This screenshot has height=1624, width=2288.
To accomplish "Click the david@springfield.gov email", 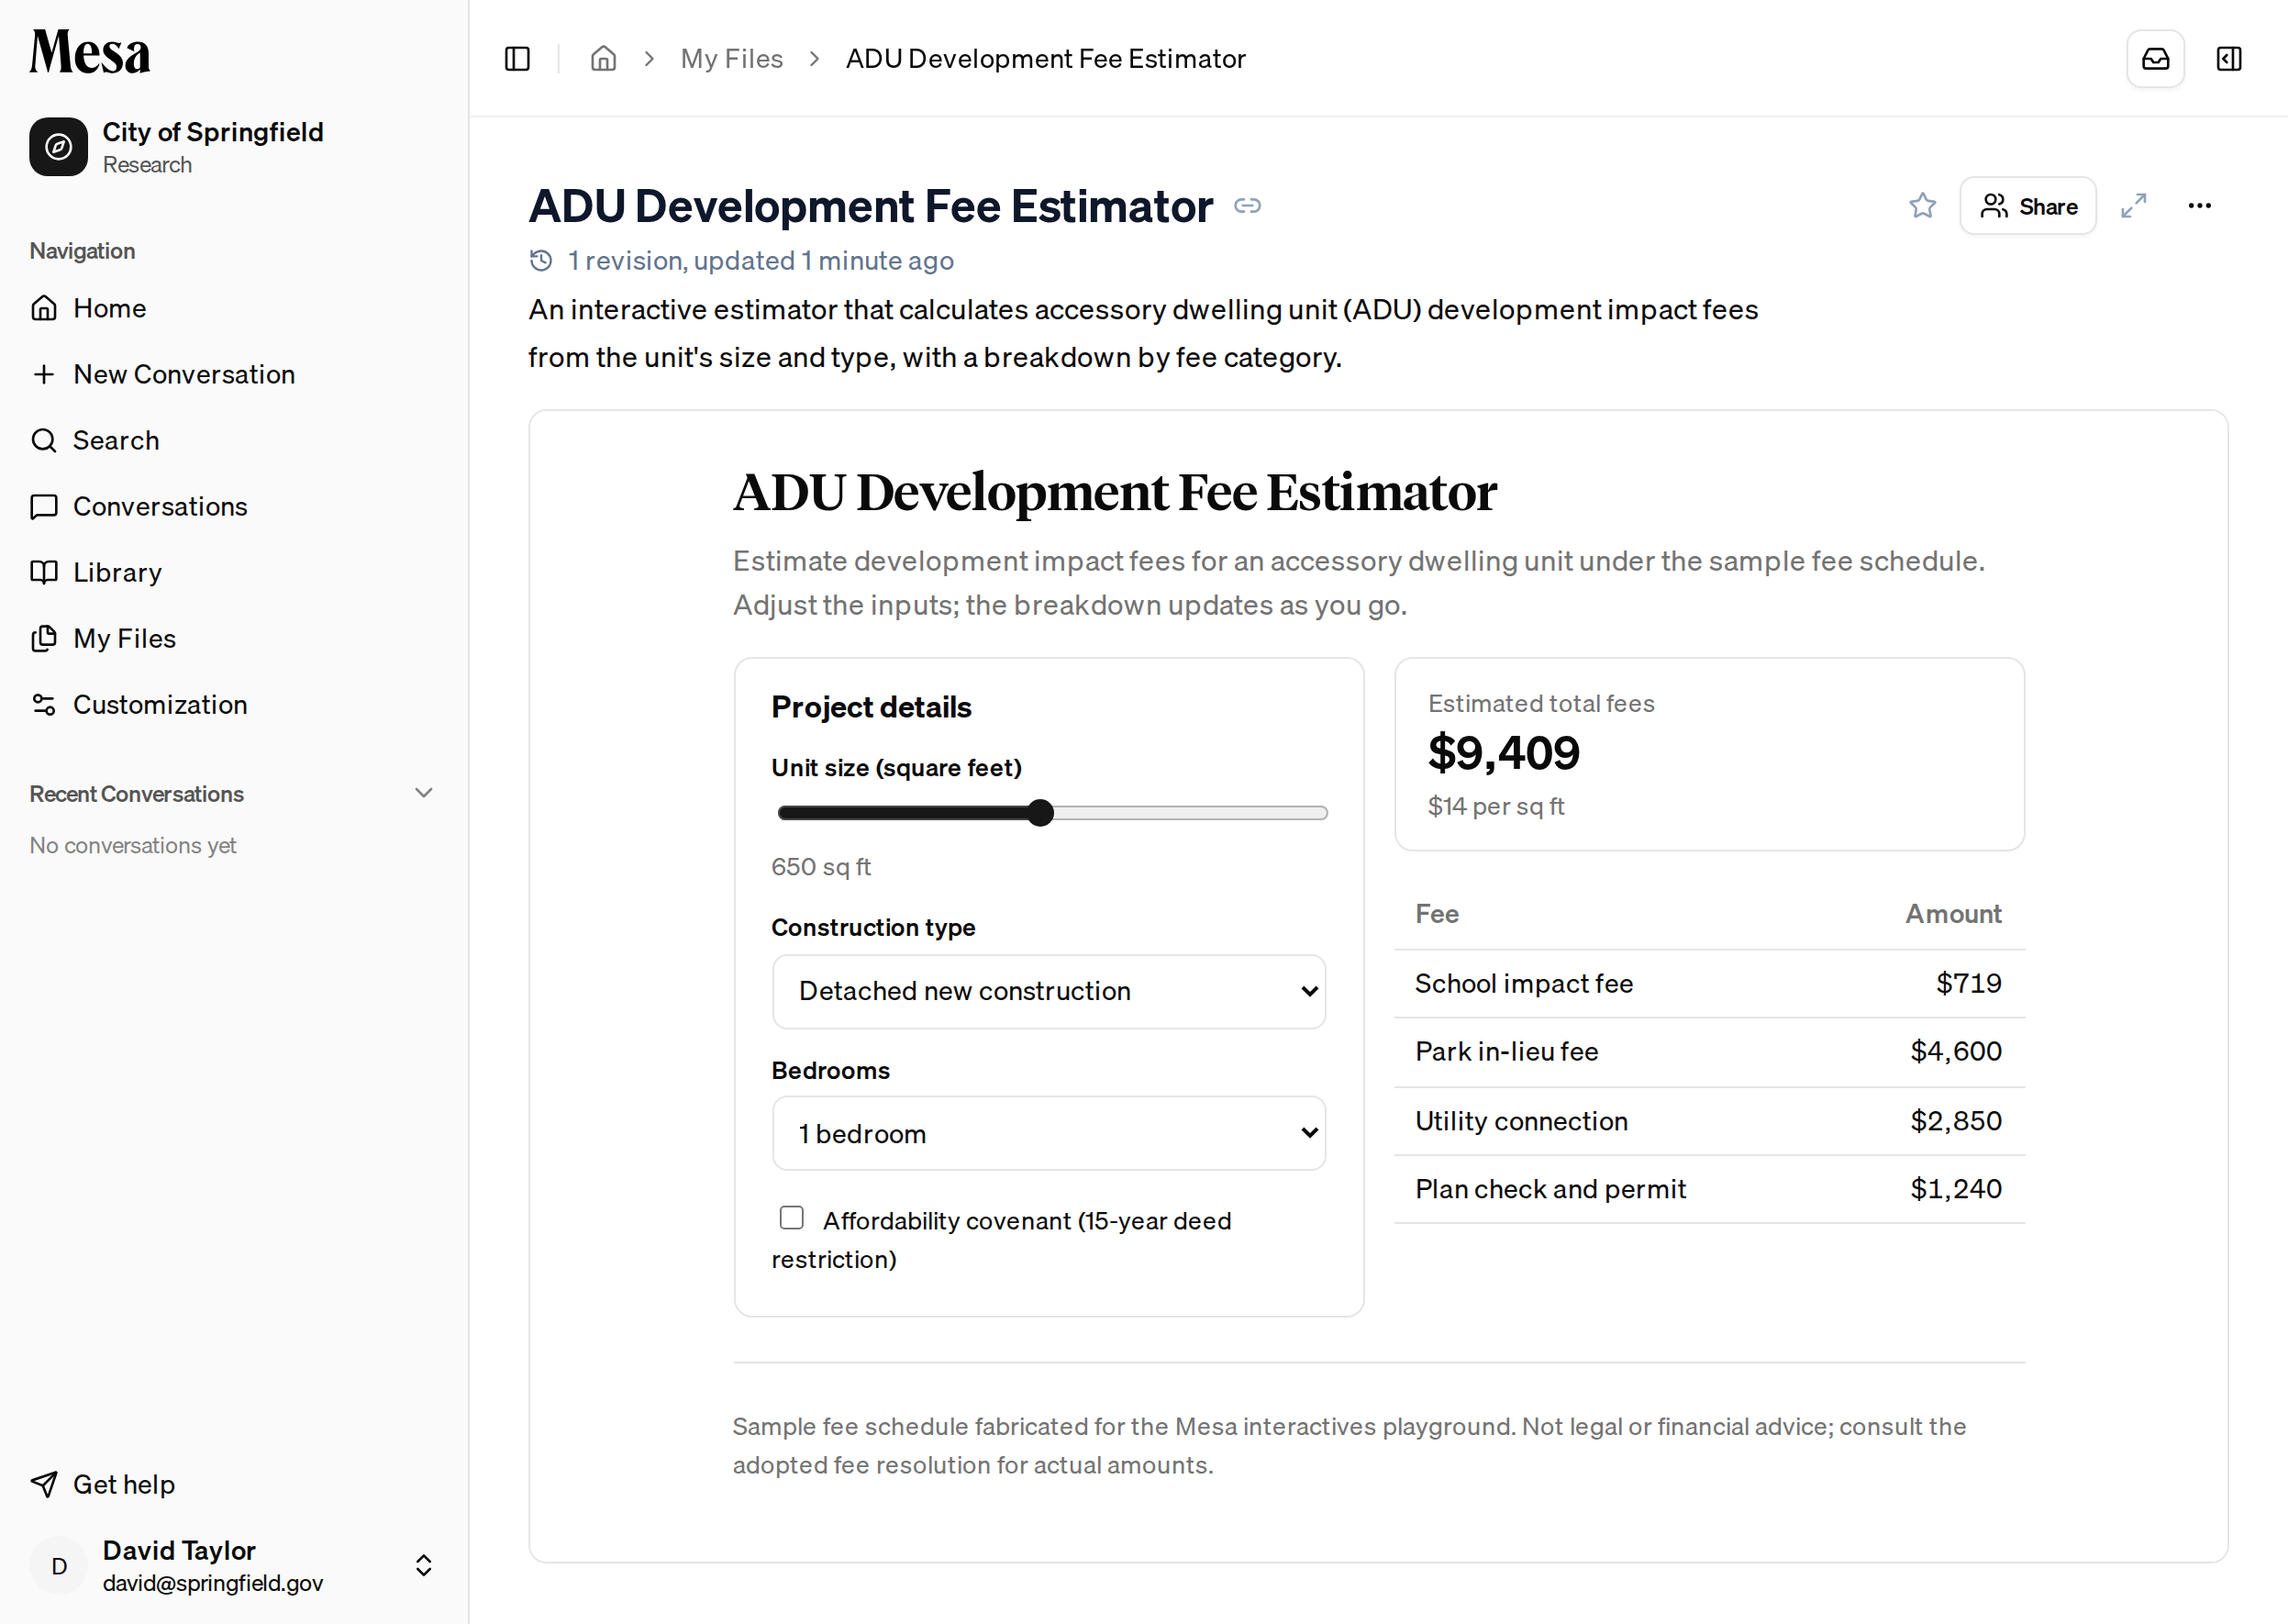I will pyautogui.click(x=213, y=1583).
